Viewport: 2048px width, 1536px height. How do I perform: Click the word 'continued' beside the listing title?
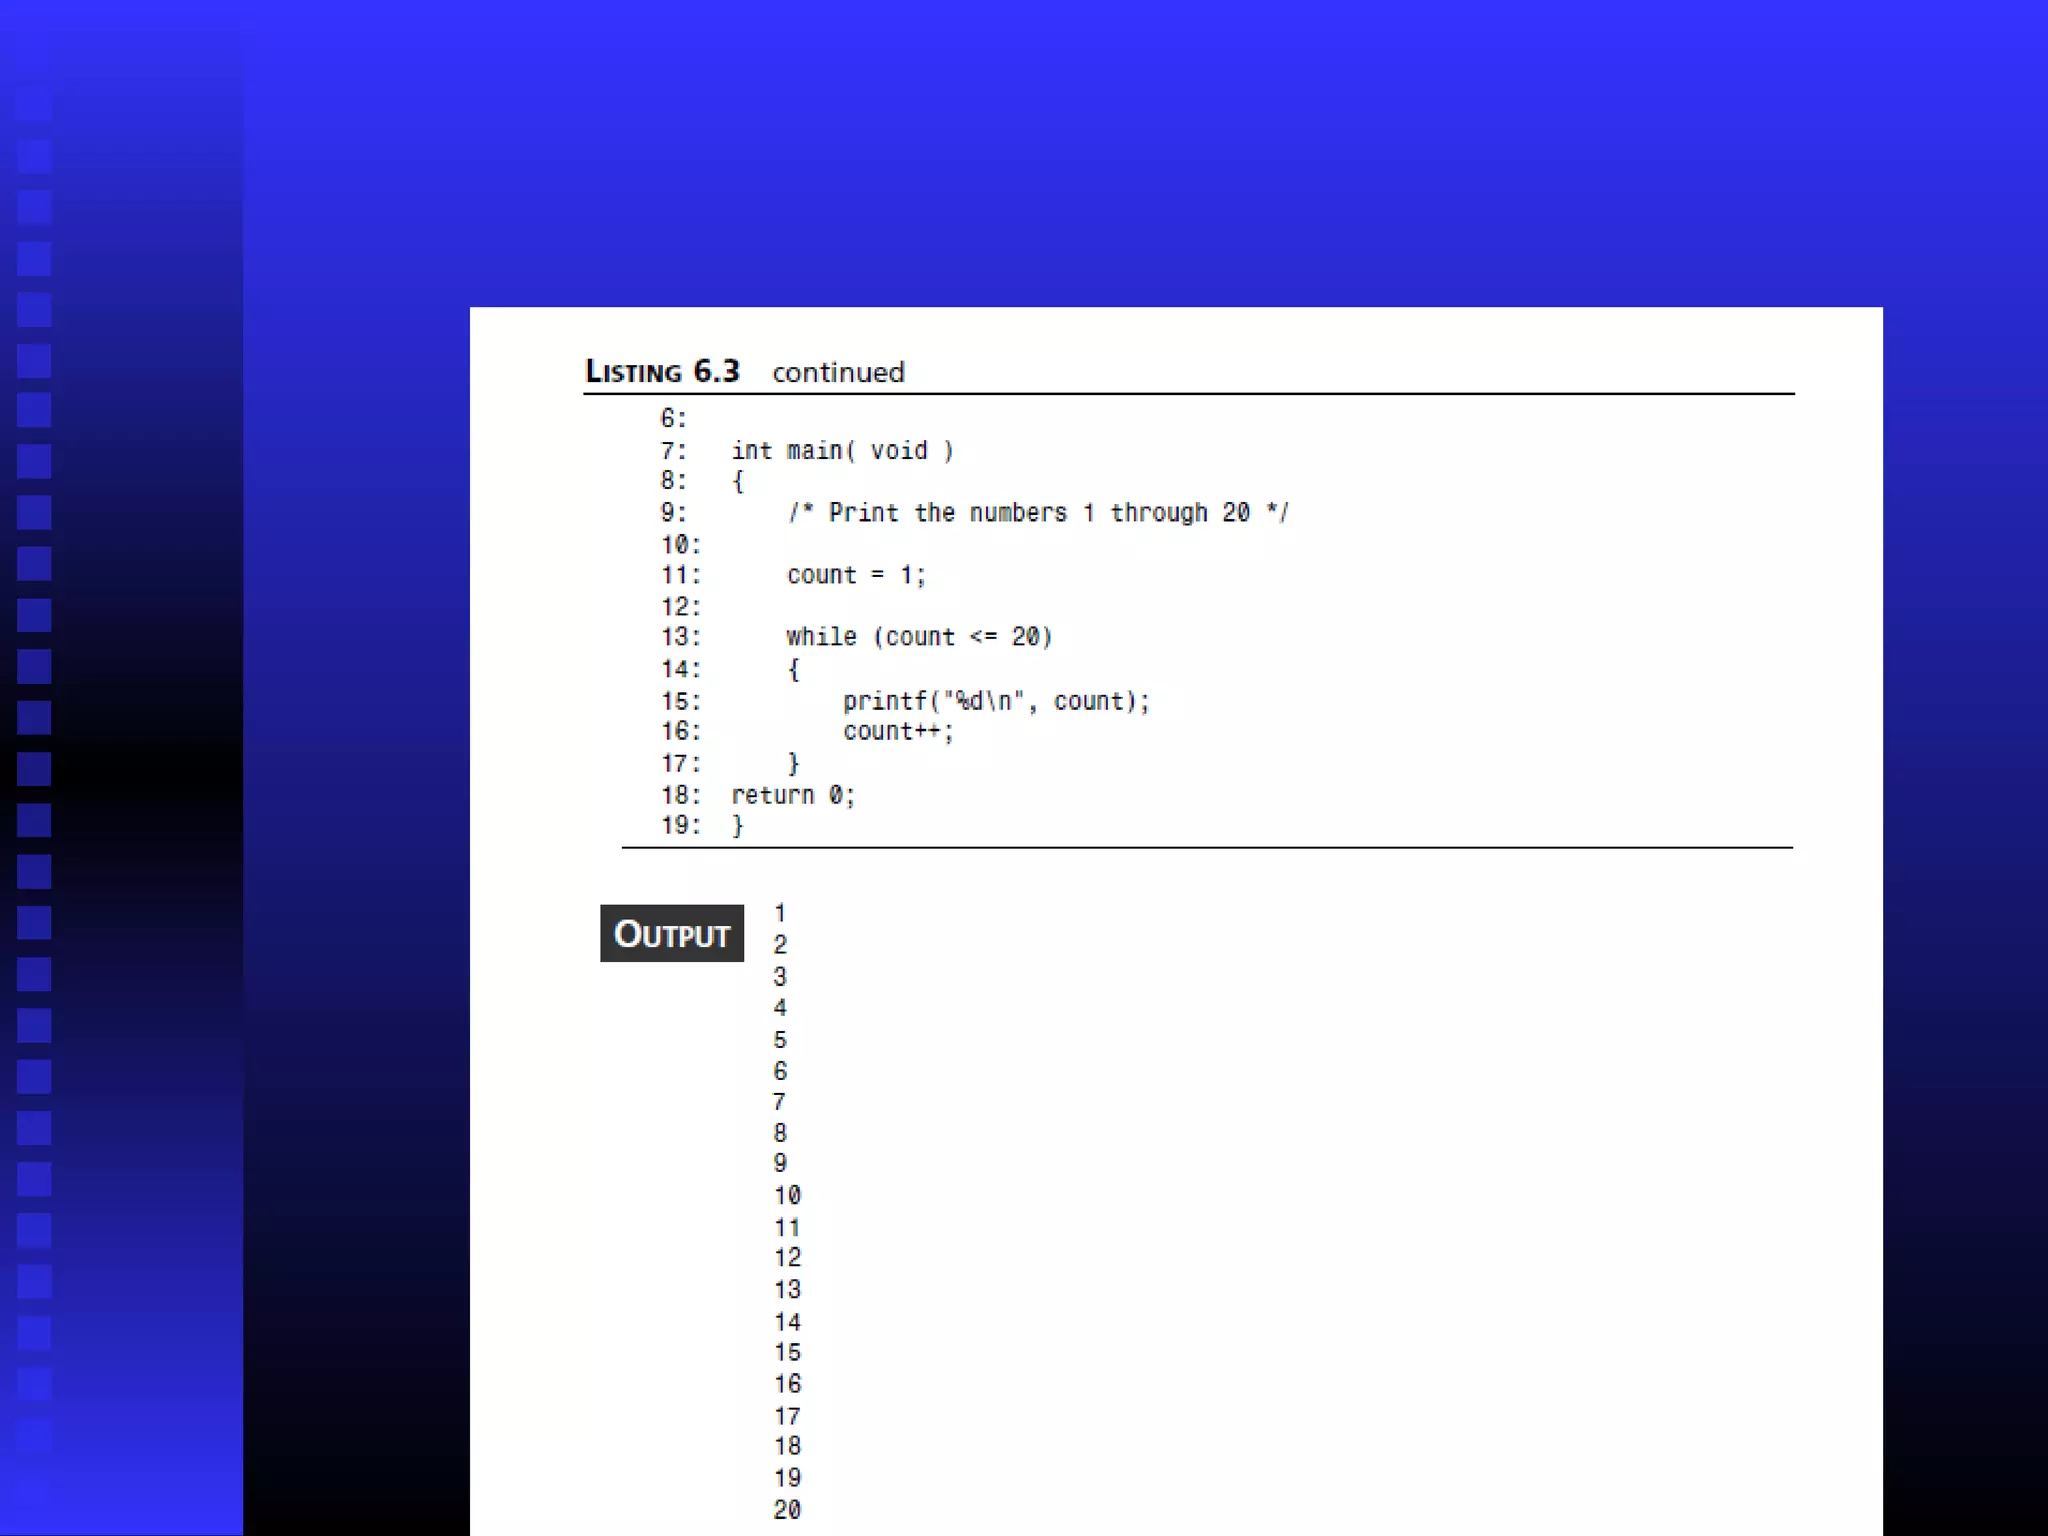tap(838, 373)
